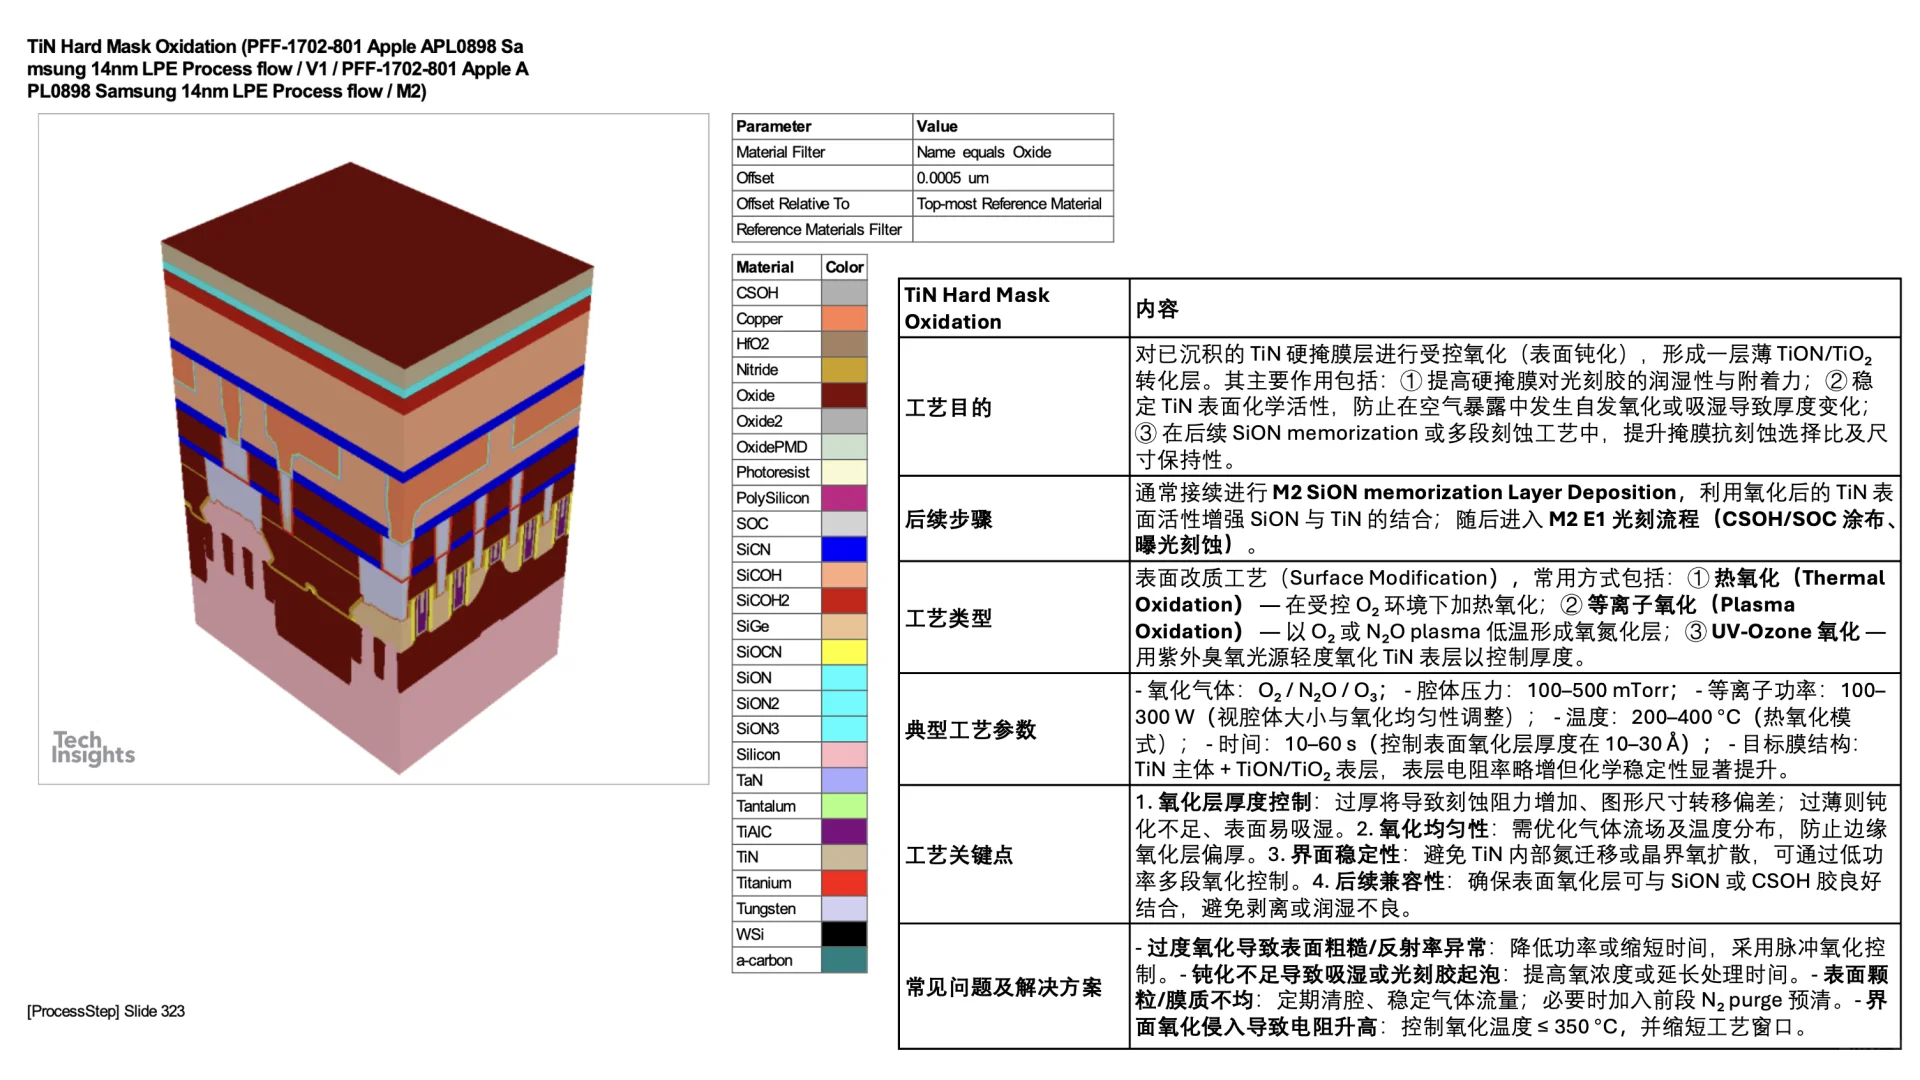Select the Copper color swatch

point(844,318)
